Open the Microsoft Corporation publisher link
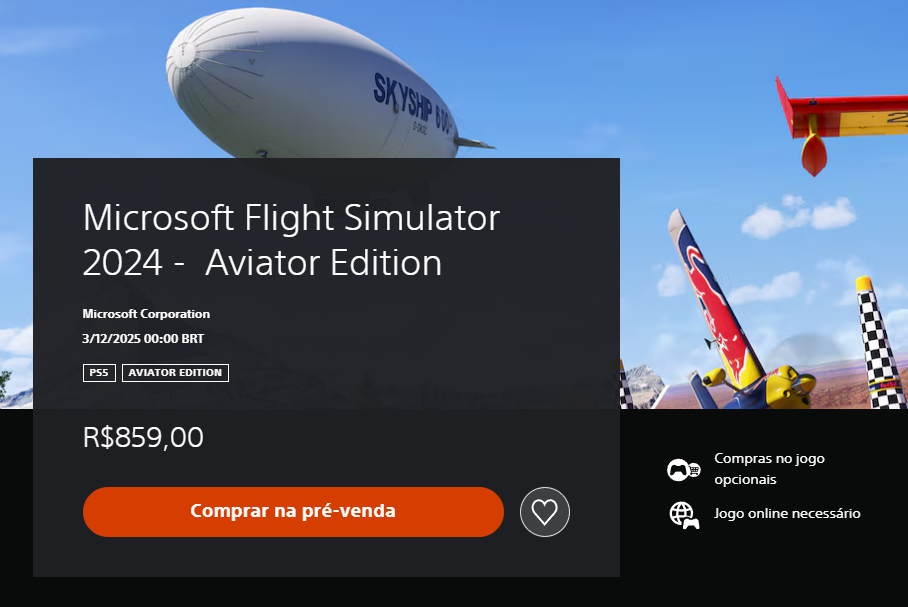Image resolution: width=908 pixels, height=607 pixels. 146,314
